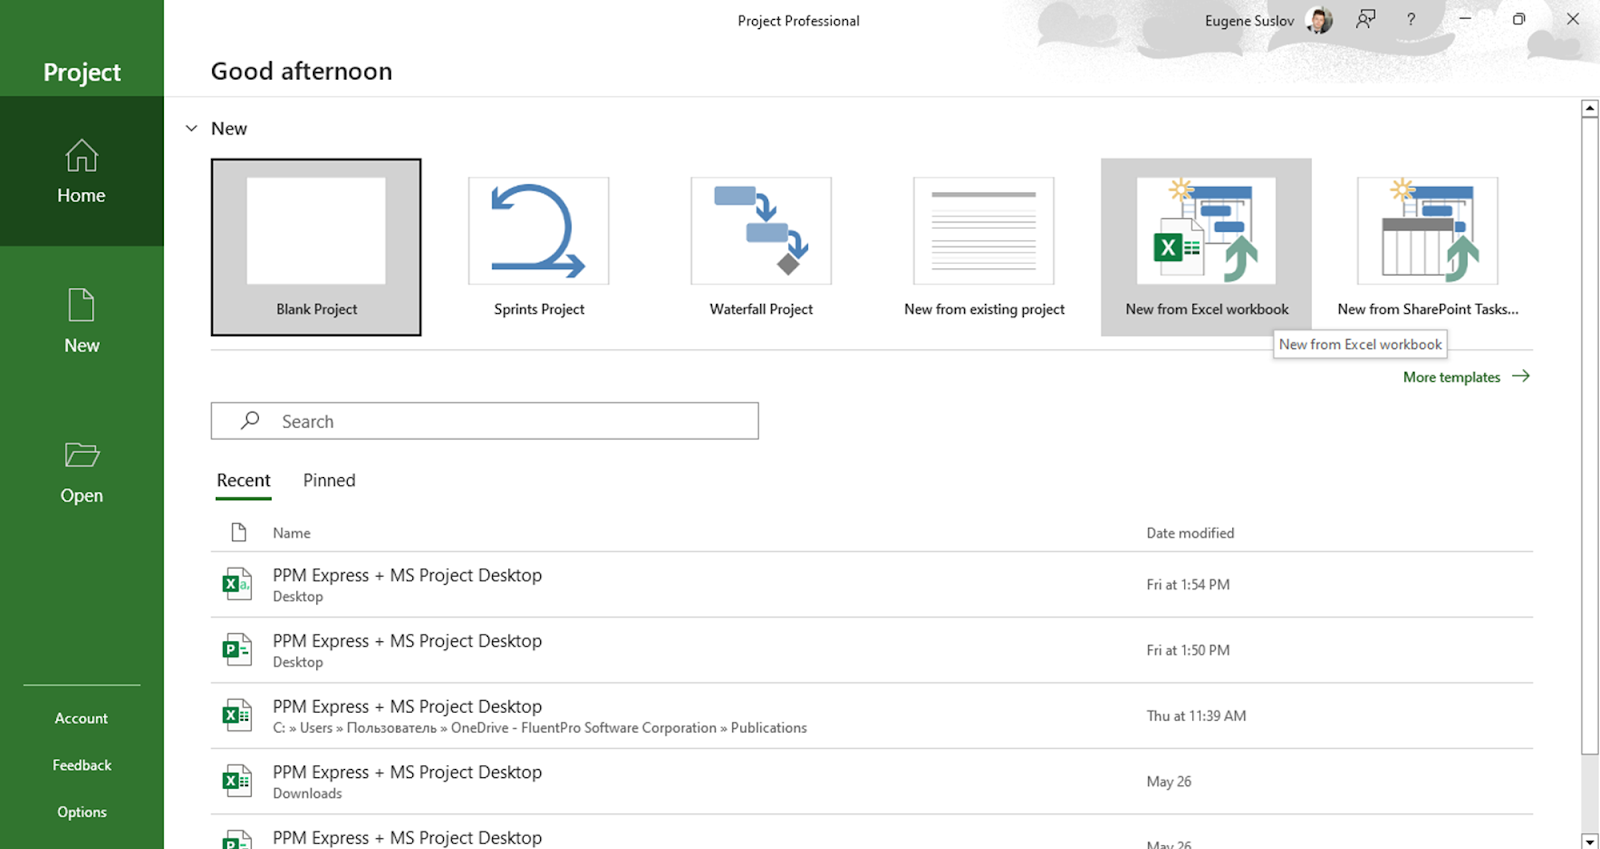The width and height of the screenshot is (1600, 849).
Task: Switch to the Recent tab
Action: click(x=243, y=480)
